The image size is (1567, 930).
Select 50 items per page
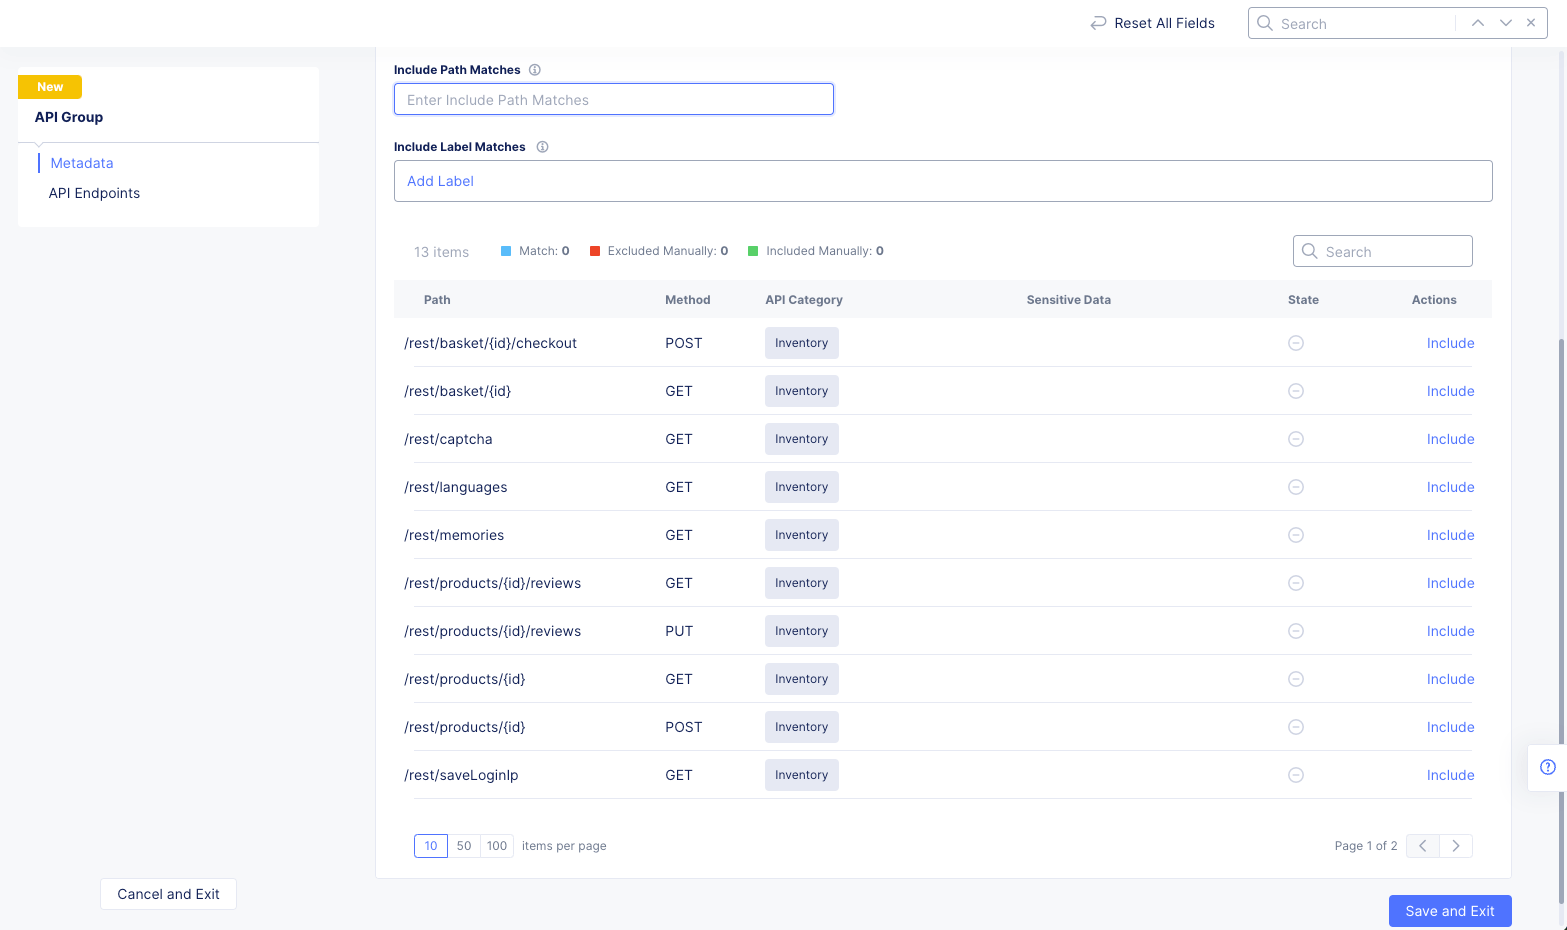(464, 845)
